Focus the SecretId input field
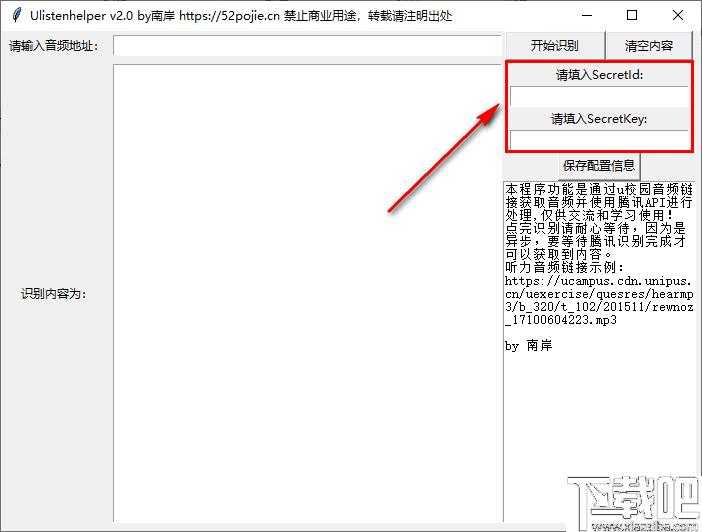Screen dimensions: 702x532 (x=599, y=96)
